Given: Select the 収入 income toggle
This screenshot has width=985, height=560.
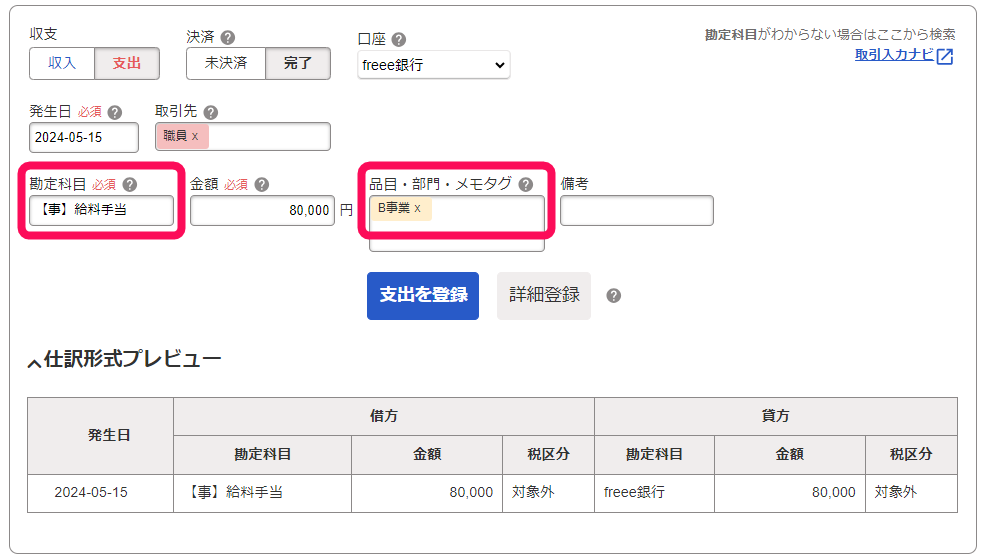Looking at the screenshot, I should click(x=62, y=63).
